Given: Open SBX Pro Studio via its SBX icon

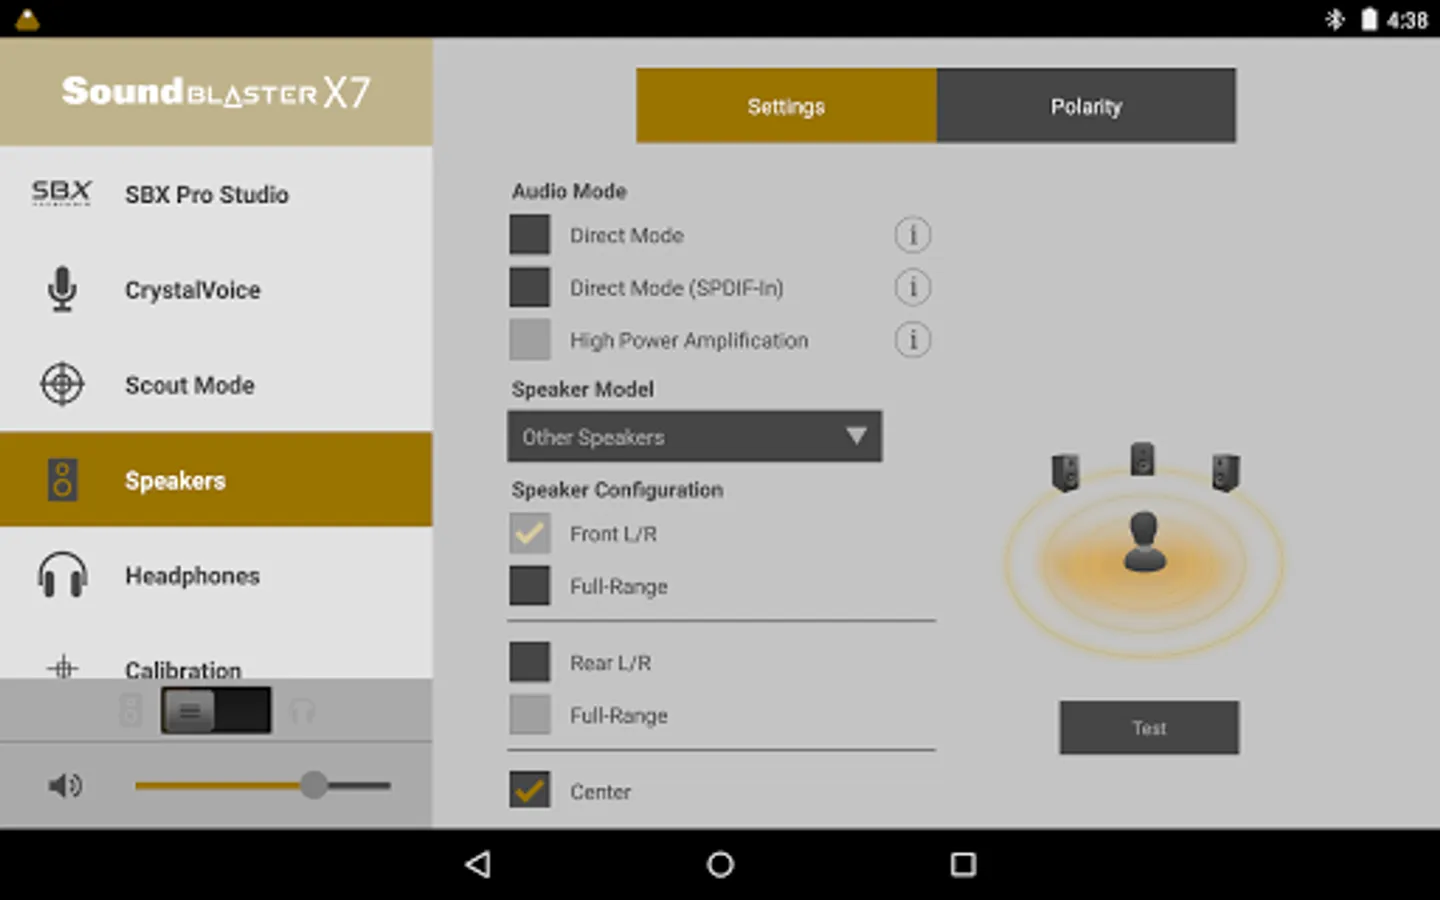Looking at the screenshot, I should pyautogui.click(x=62, y=193).
